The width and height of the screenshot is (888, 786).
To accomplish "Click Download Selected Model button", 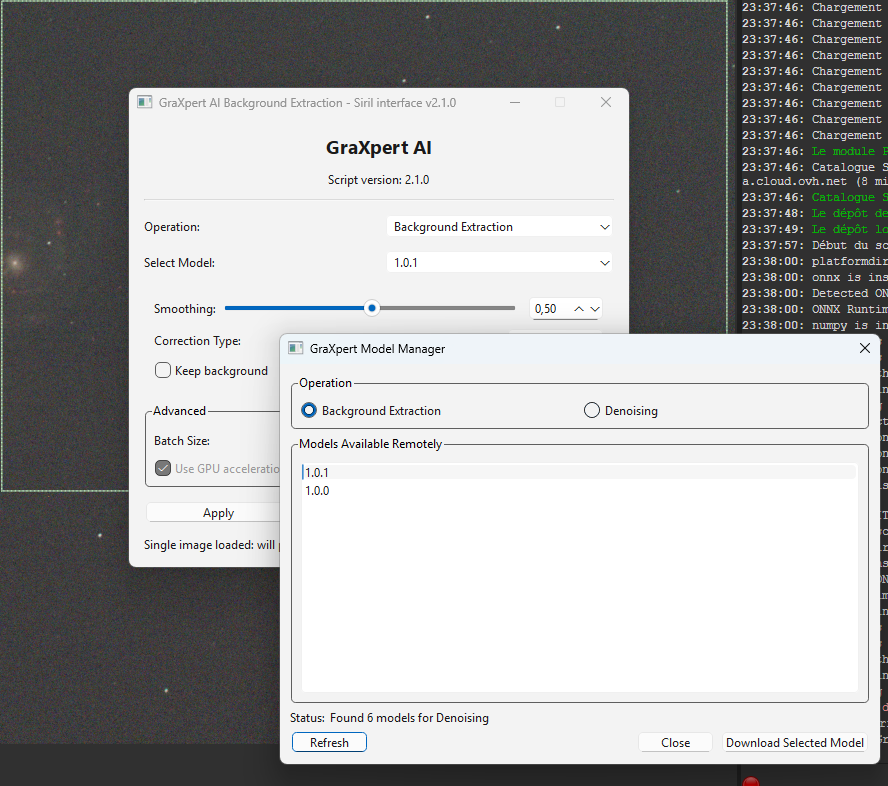I will [x=795, y=742].
